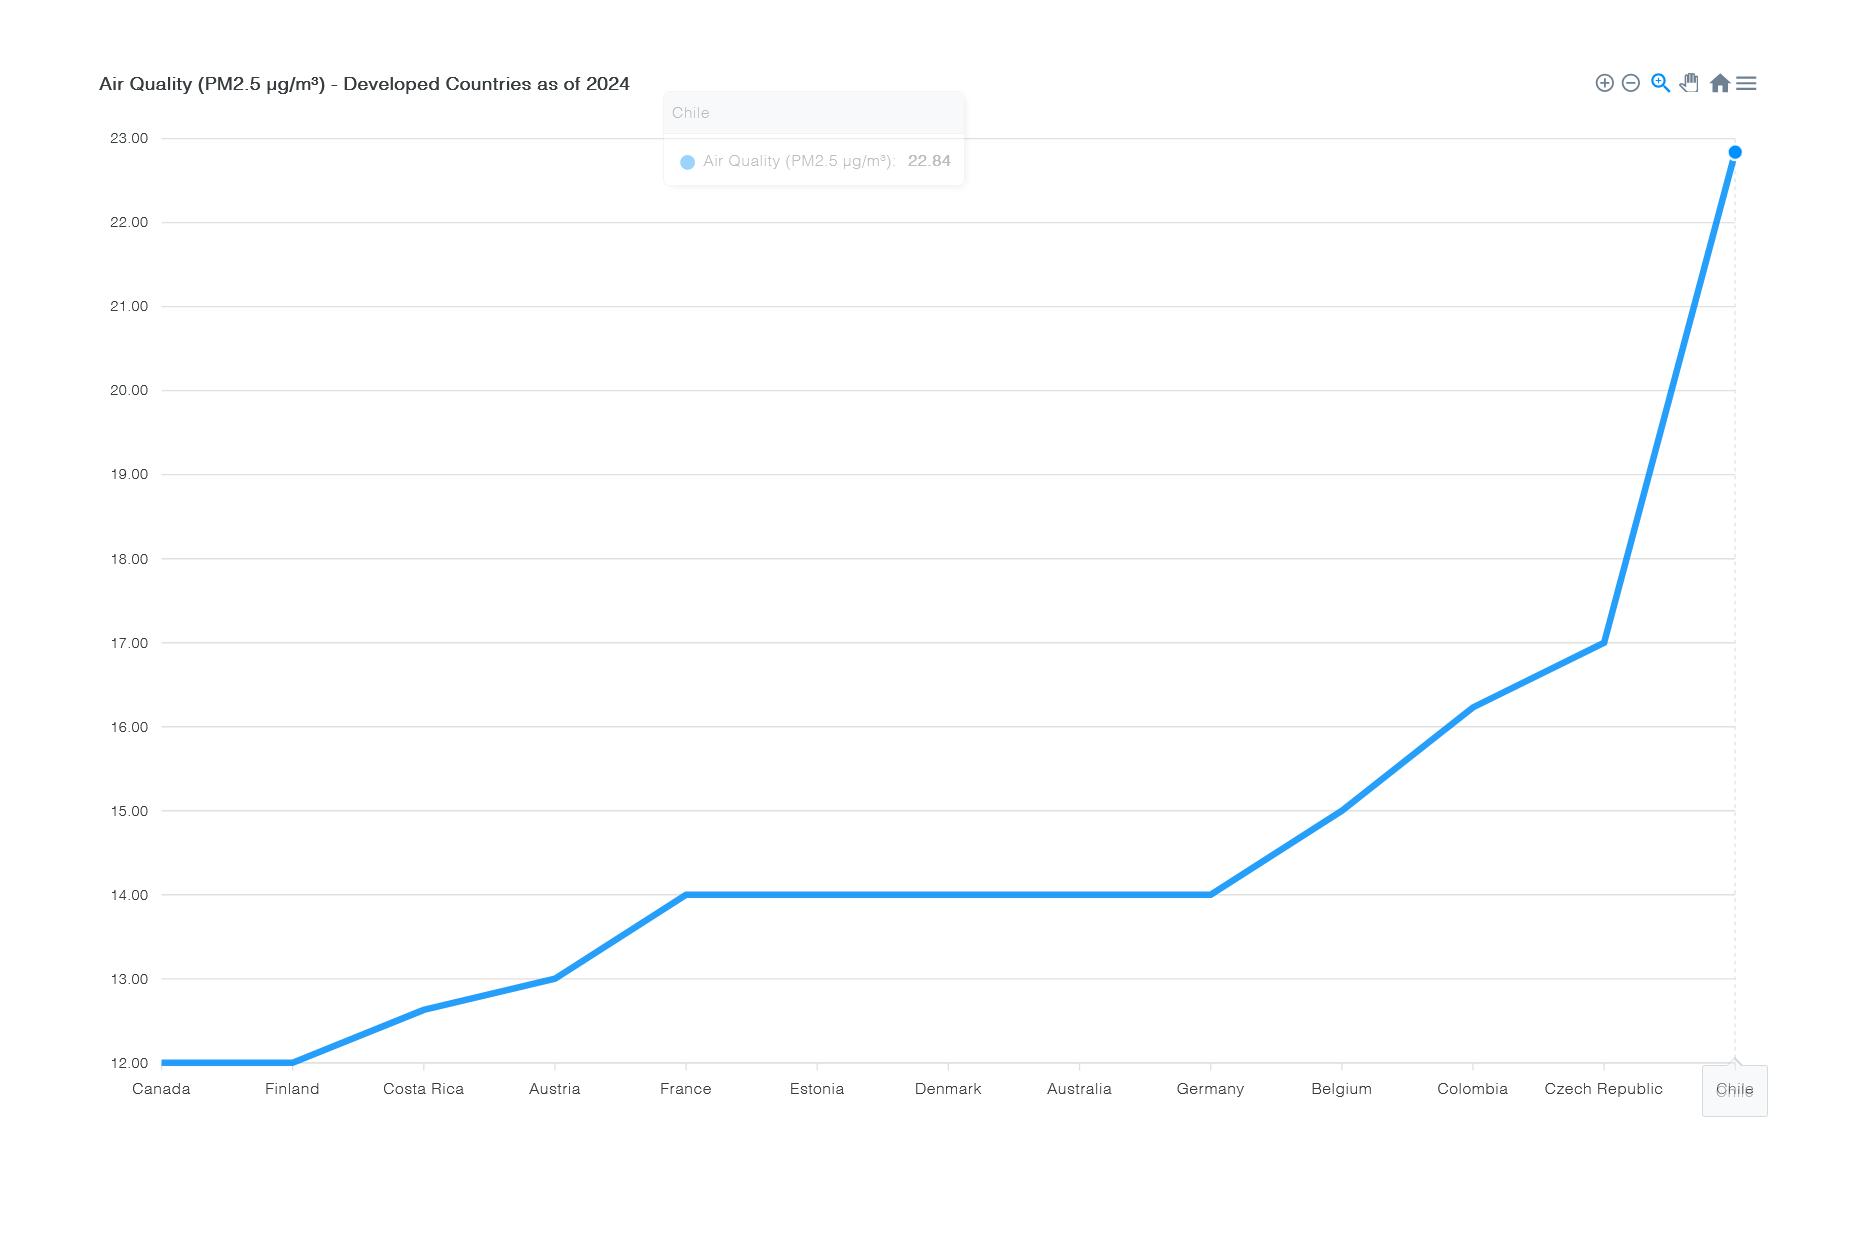1854x1260 pixels.
Task: Select the magnifier selection zoom tool
Action: (x=1660, y=83)
